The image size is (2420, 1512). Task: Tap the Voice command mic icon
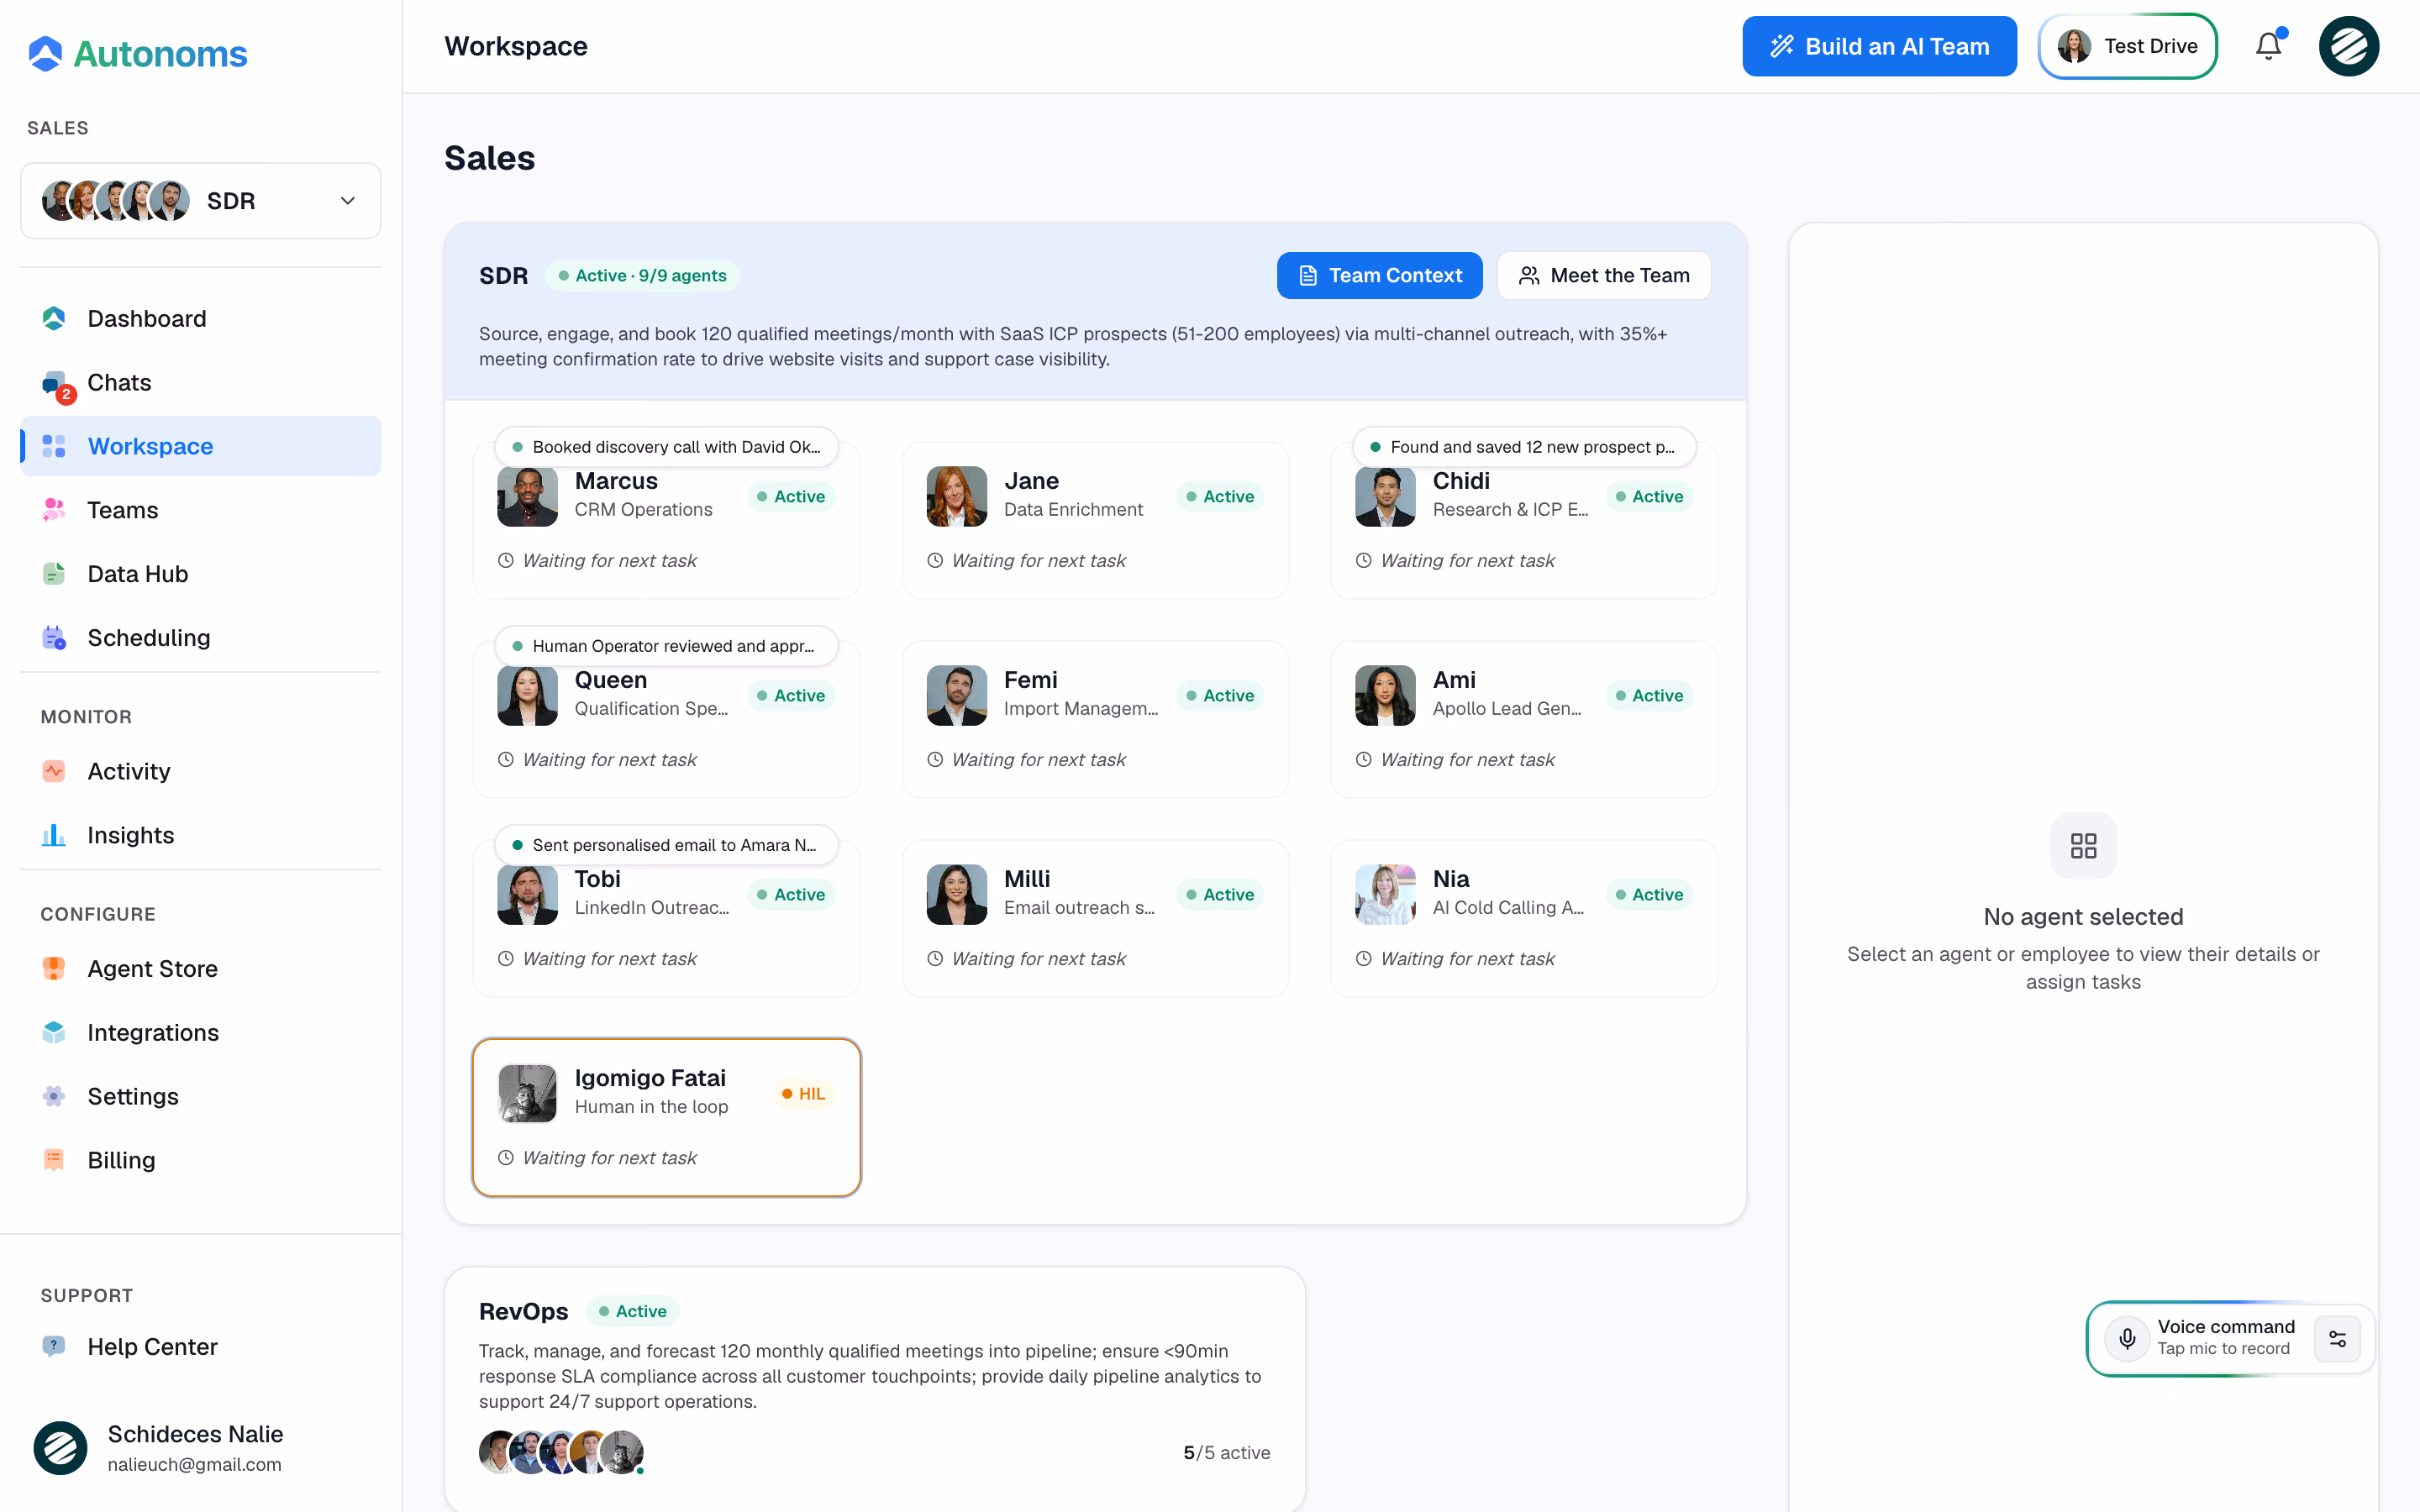click(2127, 1338)
